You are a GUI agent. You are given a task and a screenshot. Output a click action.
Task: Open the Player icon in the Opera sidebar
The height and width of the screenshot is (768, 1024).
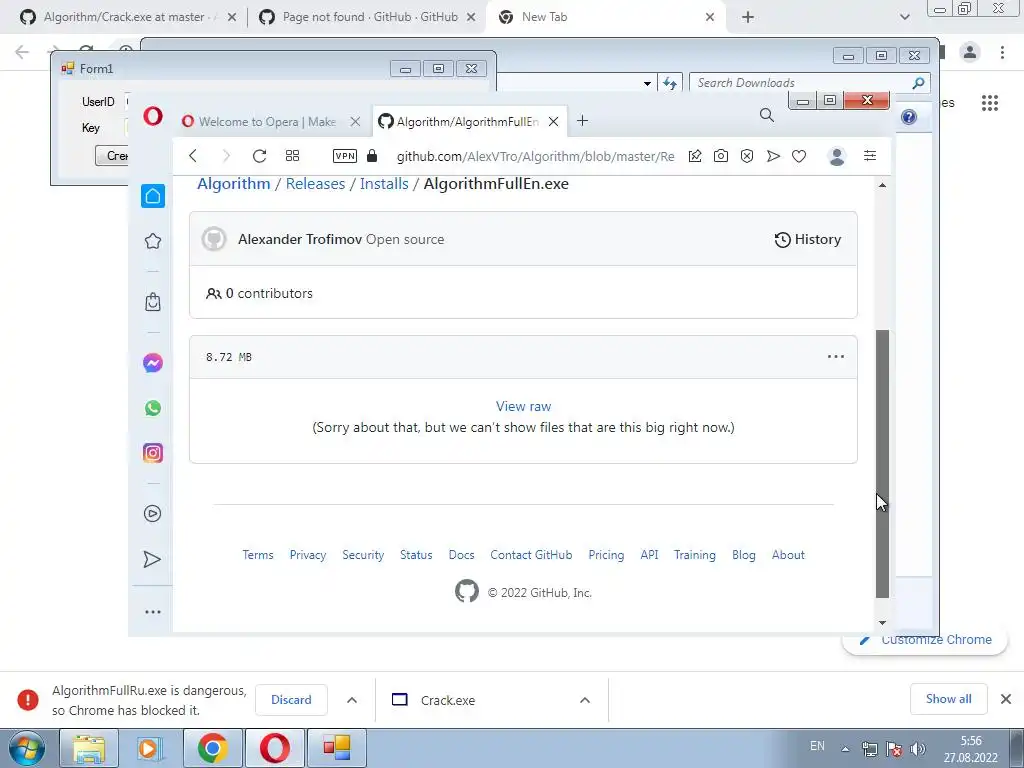tap(153, 514)
